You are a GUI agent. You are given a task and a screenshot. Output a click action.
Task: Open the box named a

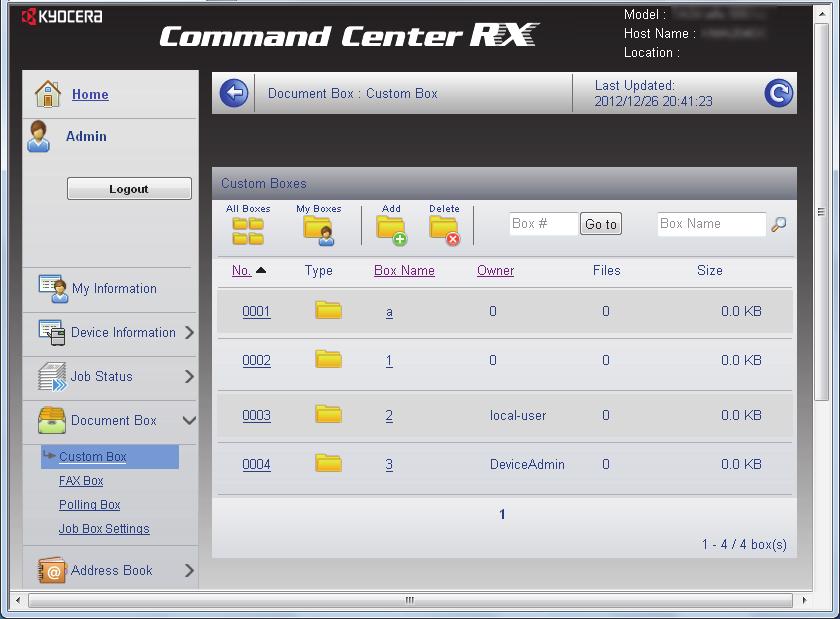pos(389,312)
